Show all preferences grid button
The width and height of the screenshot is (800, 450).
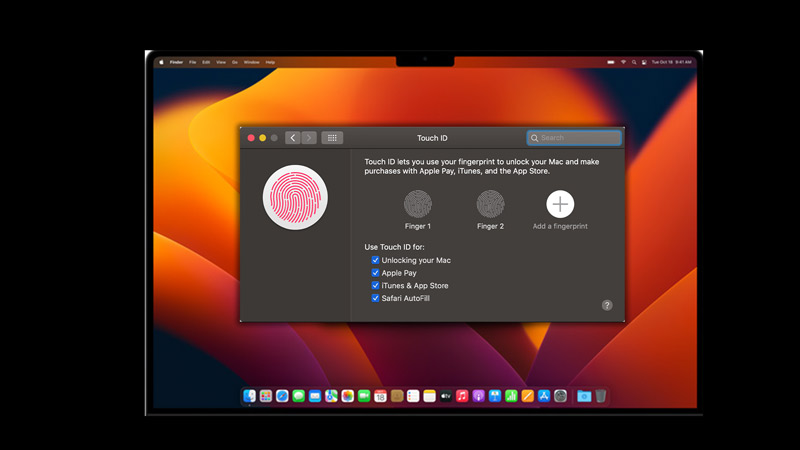tap(332, 138)
